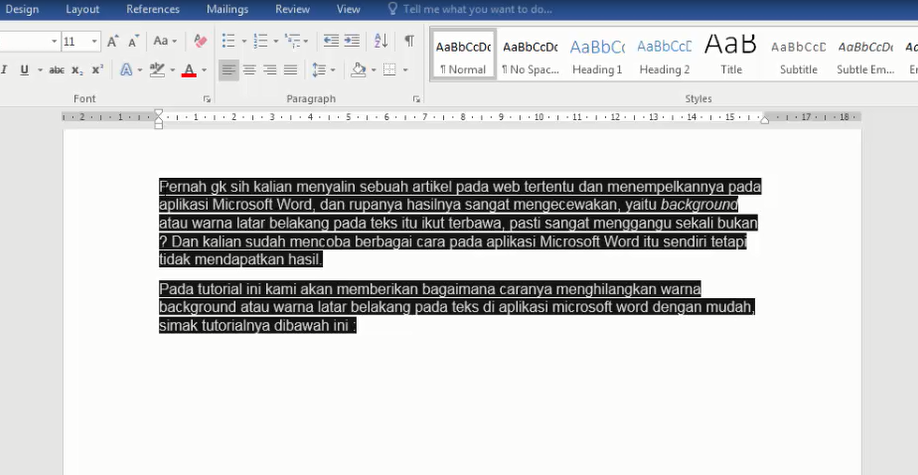Open line and paragraph spacing menu

click(323, 70)
